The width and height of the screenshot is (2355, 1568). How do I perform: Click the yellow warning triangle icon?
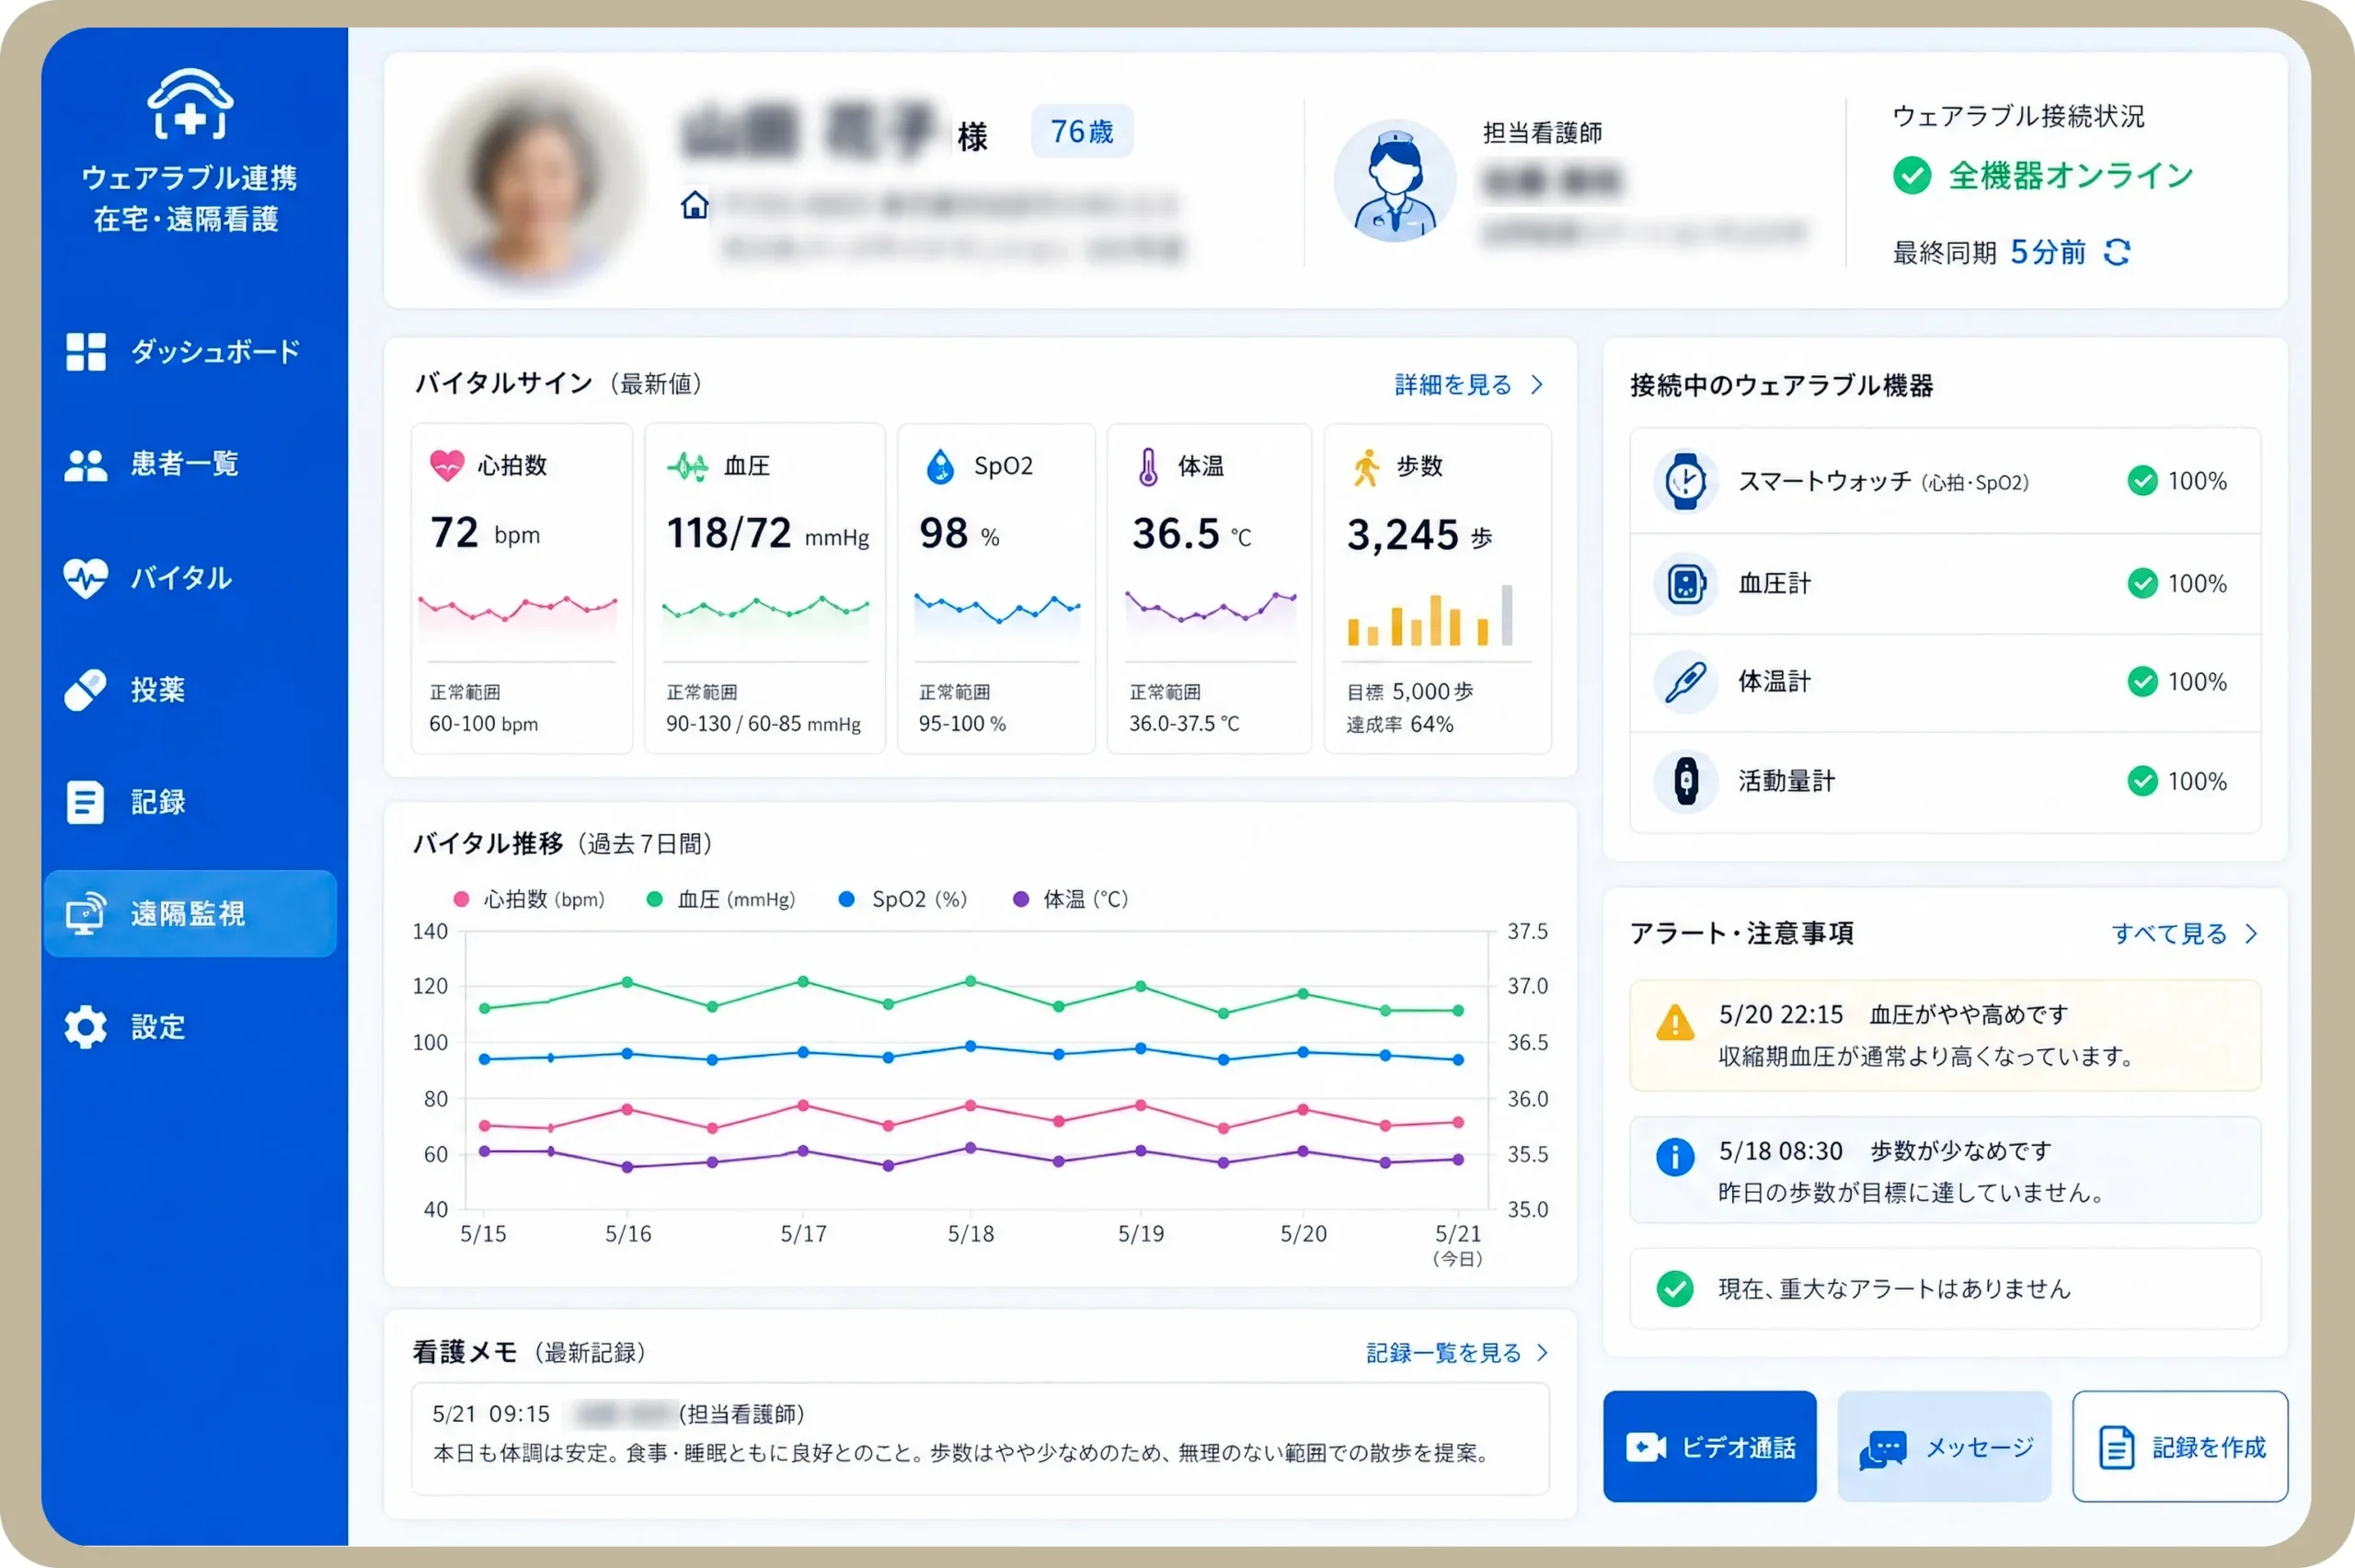tap(1675, 1022)
